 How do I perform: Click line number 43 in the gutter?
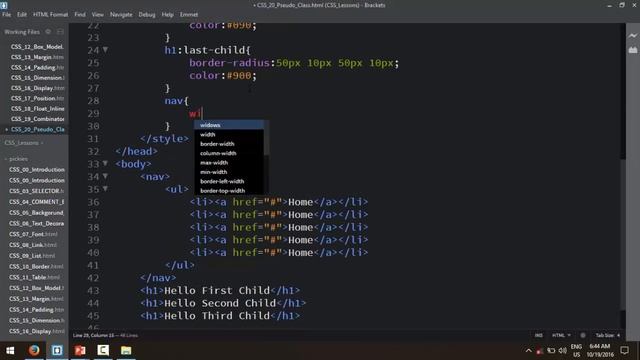93,291
